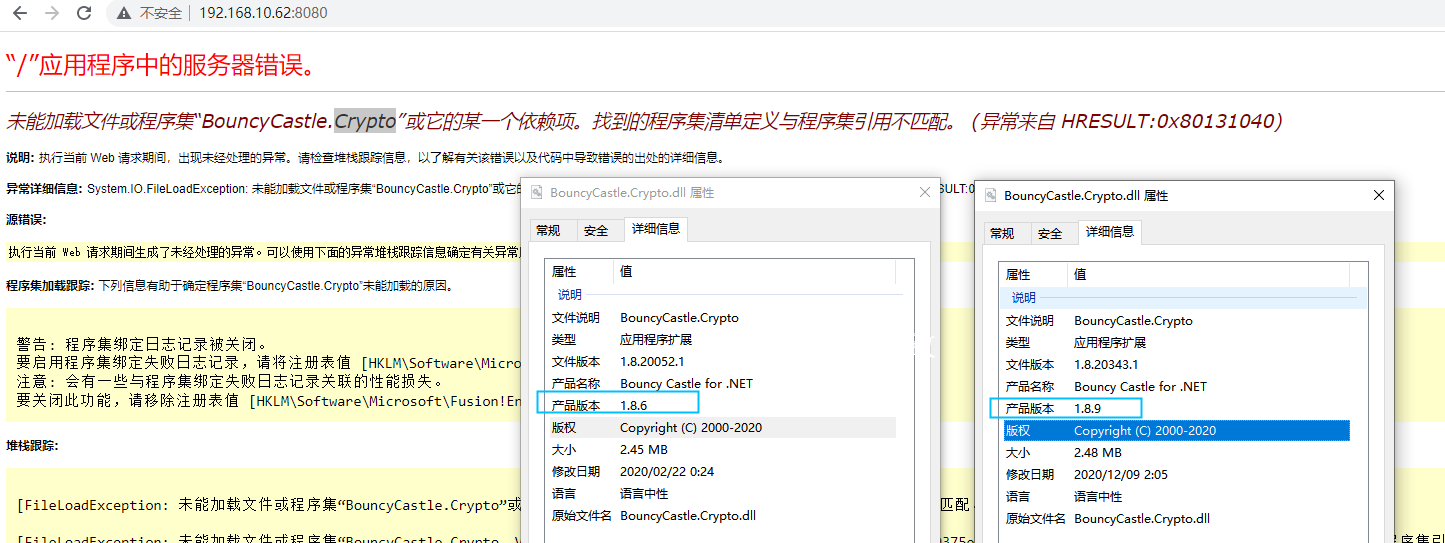
Task: Open the 安全 tab in the left properties dialog
Action: 597,231
